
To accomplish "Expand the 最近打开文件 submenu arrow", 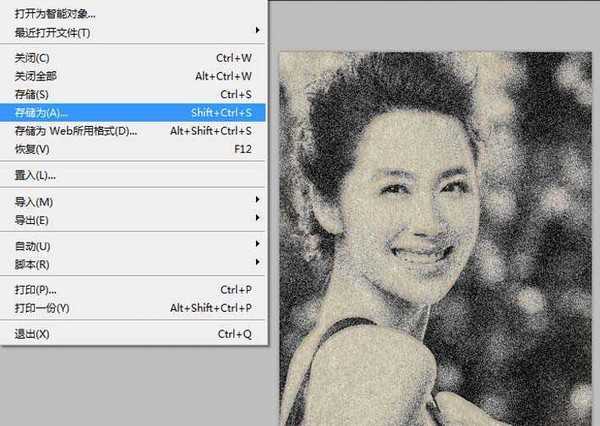I will [258, 33].
